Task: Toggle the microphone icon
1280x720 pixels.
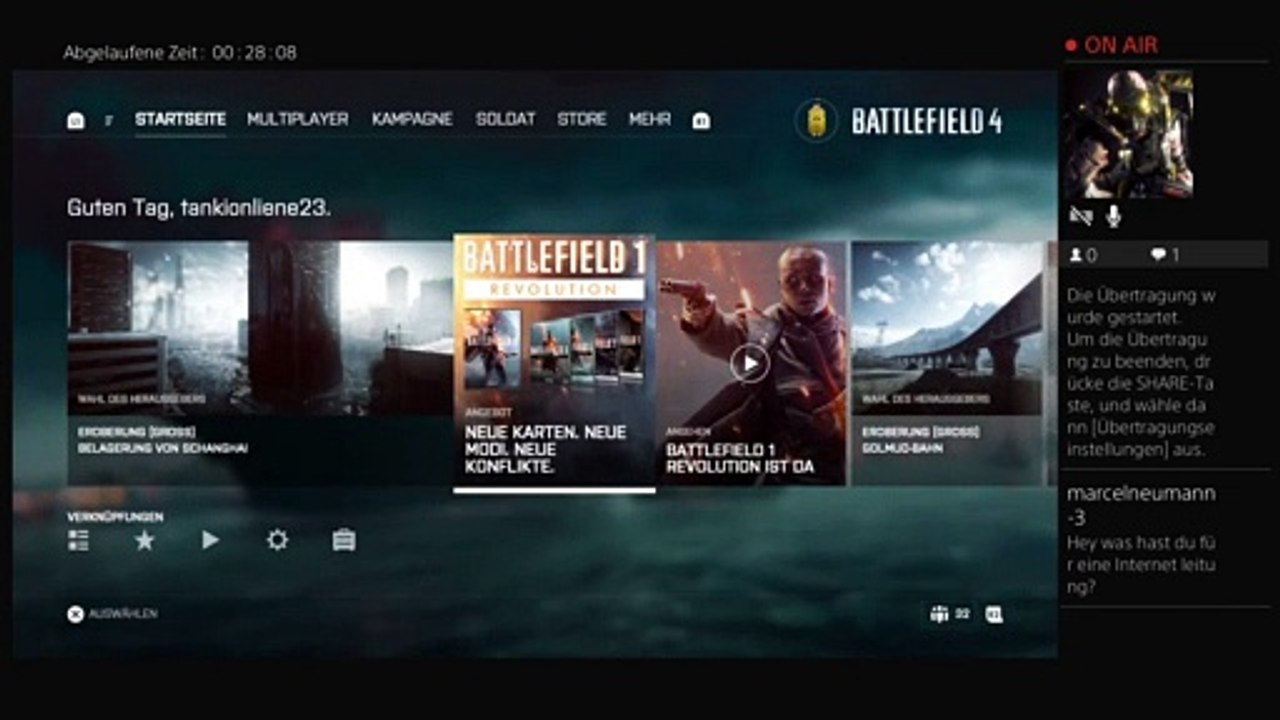Action: click(x=1114, y=216)
